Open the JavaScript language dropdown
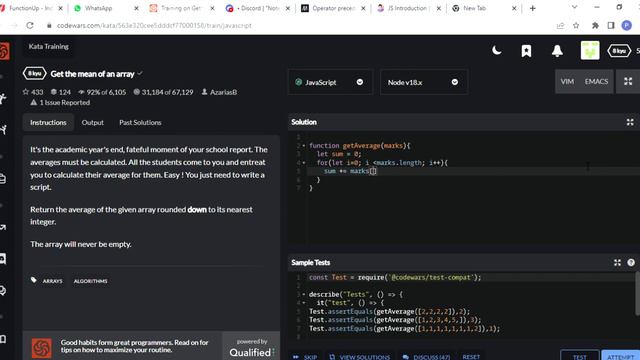Image resolution: width=640 pixels, height=360 pixels. click(330, 82)
